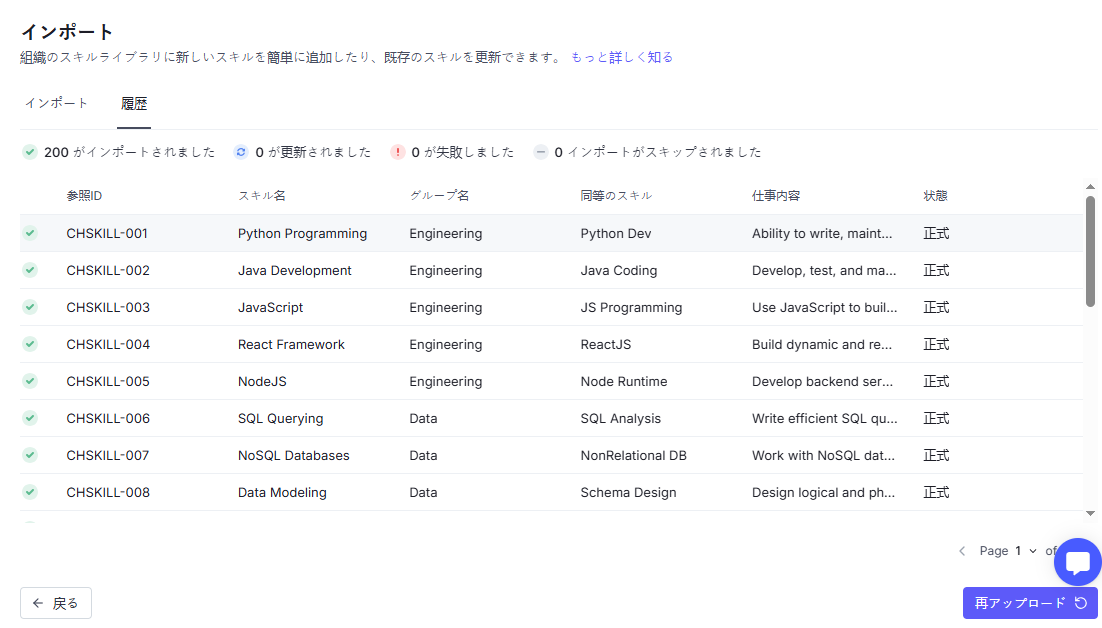This screenshot has height=628, width=1102.
Task: Click the 戻る back button
Action: 56,603
